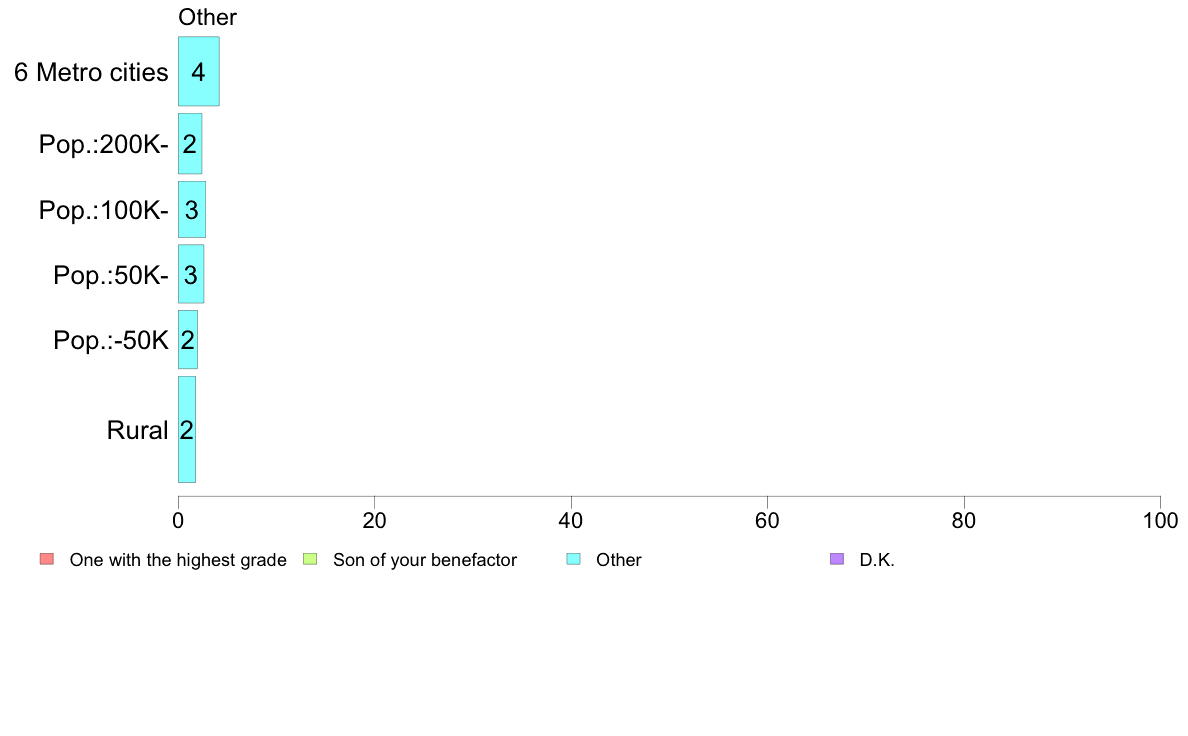Select the 'Pop.:50K-' bar
The image size is (1188, 736).
coord(191,274)
